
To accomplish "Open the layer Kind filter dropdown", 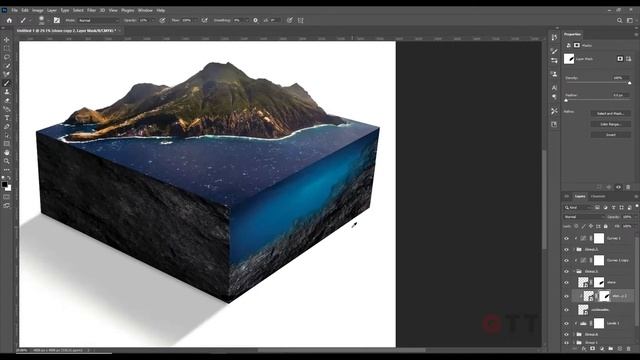I will (578, 208).
